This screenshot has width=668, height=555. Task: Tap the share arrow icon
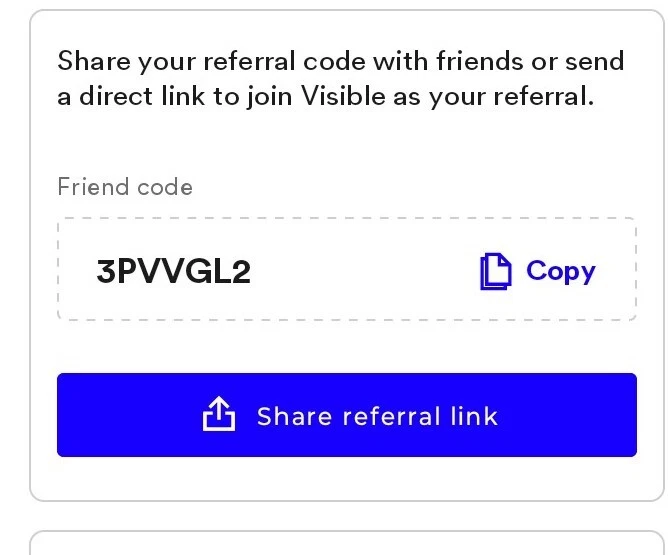click(219, 414)
